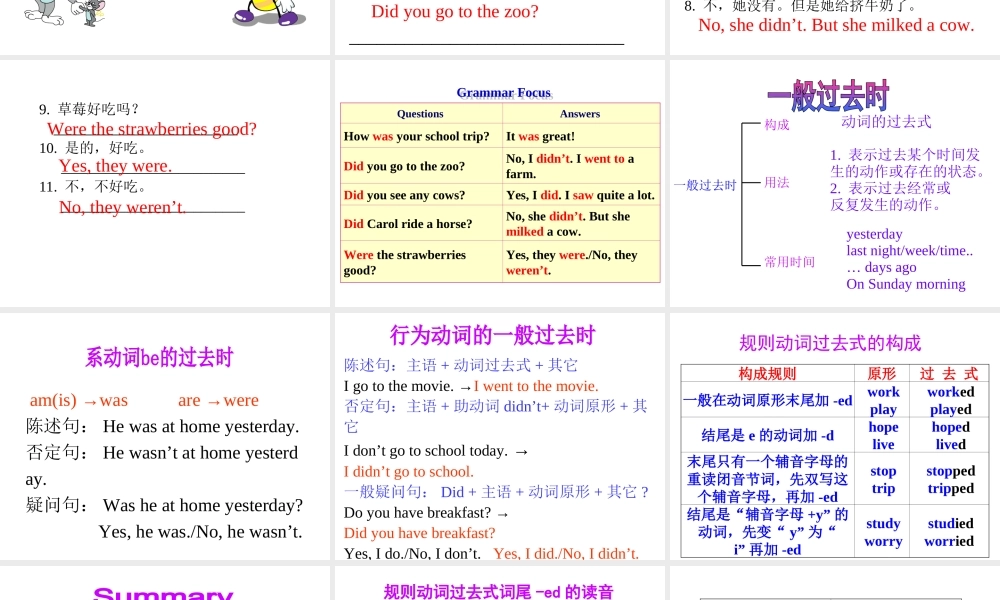Screen dimensions: 1000x600
Task: Select 'Yes, they were./No, they weren't.' table cell
Action: click(x=581, y=262)
